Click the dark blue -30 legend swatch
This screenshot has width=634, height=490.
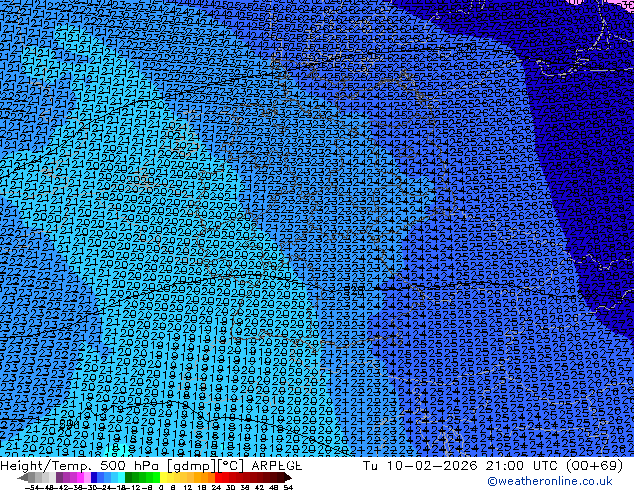click(x=94, y=477)
